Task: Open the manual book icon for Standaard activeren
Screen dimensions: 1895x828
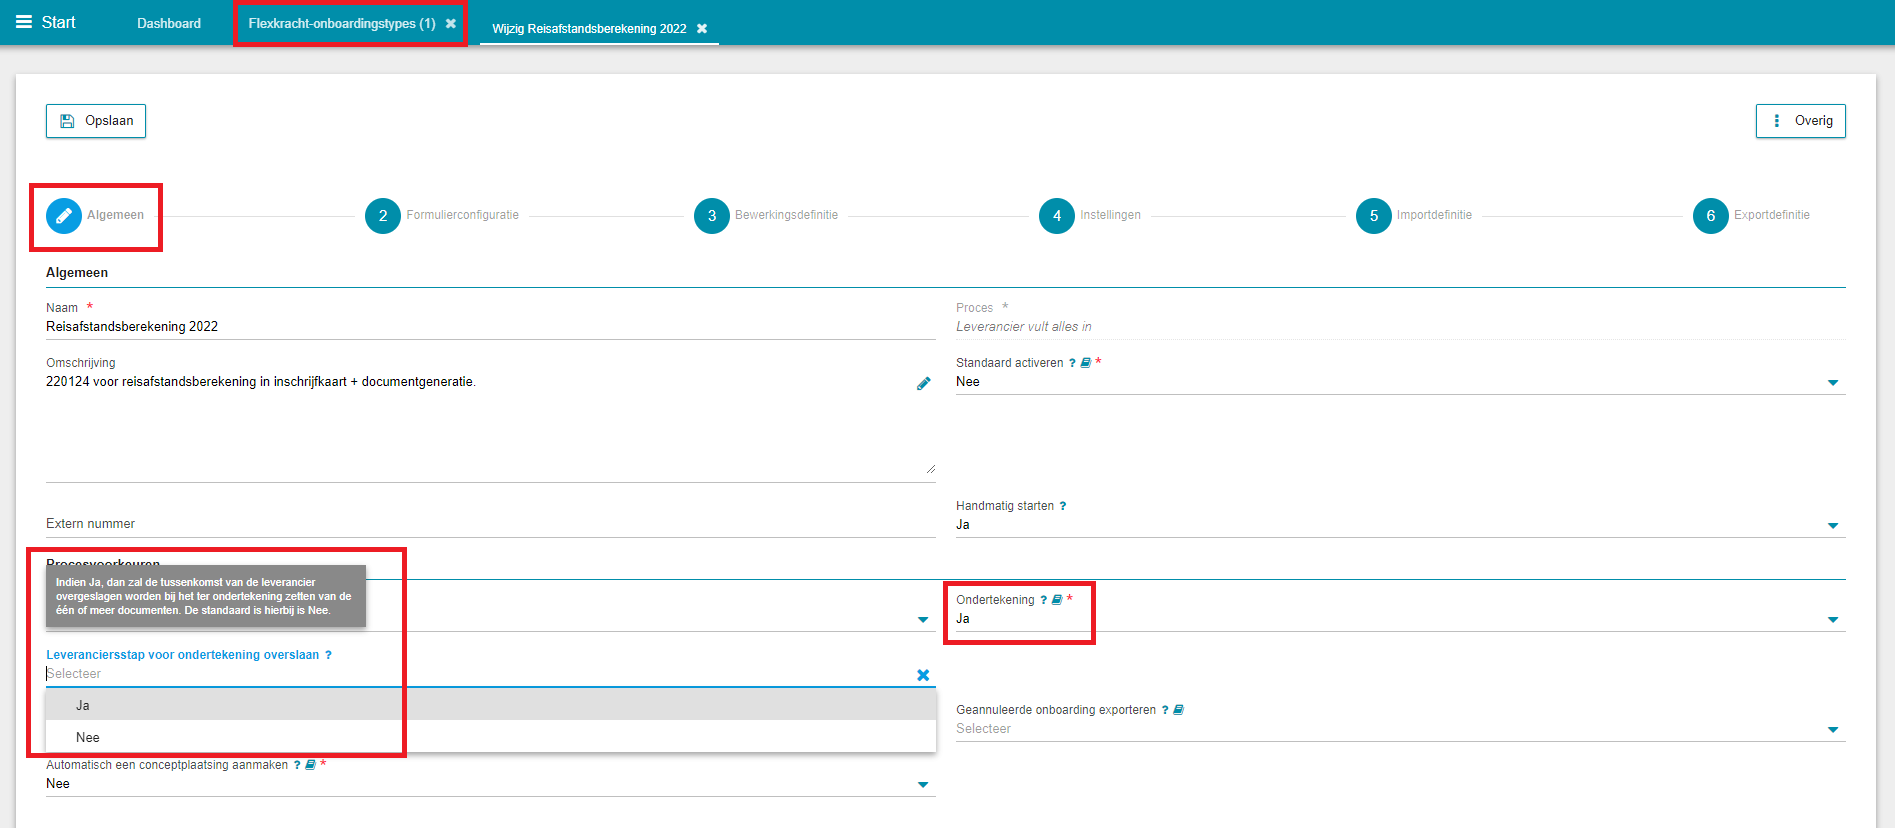Action: pos(1085,363)
